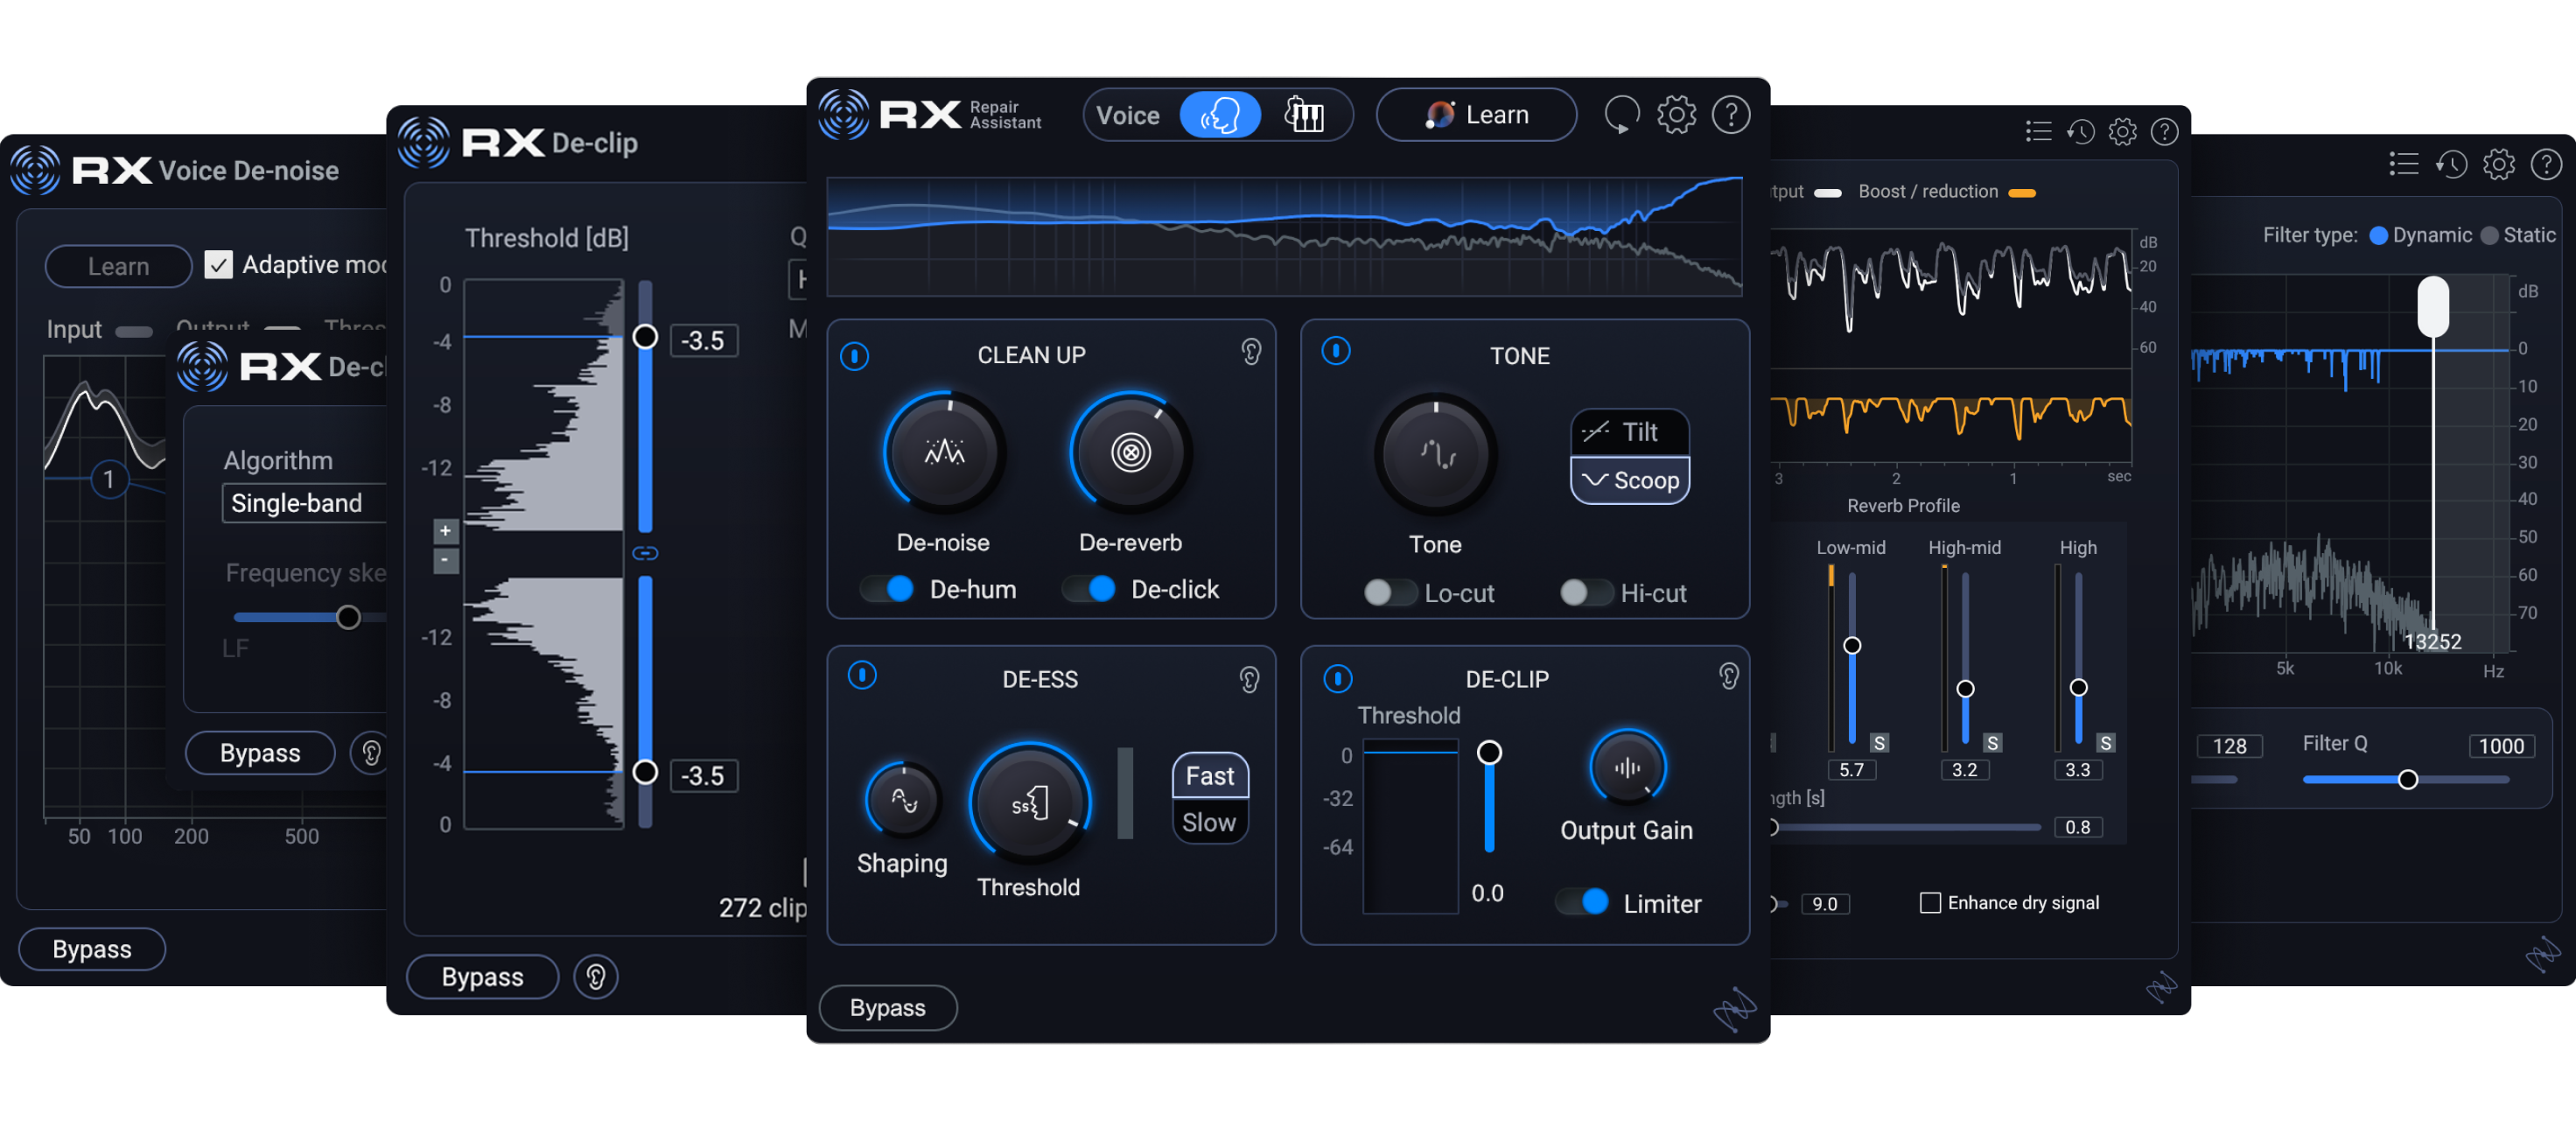Click the upper threshold handle in De-clip window
The width and height of the screenshot is (2576, 1121).
coord(646,337)
